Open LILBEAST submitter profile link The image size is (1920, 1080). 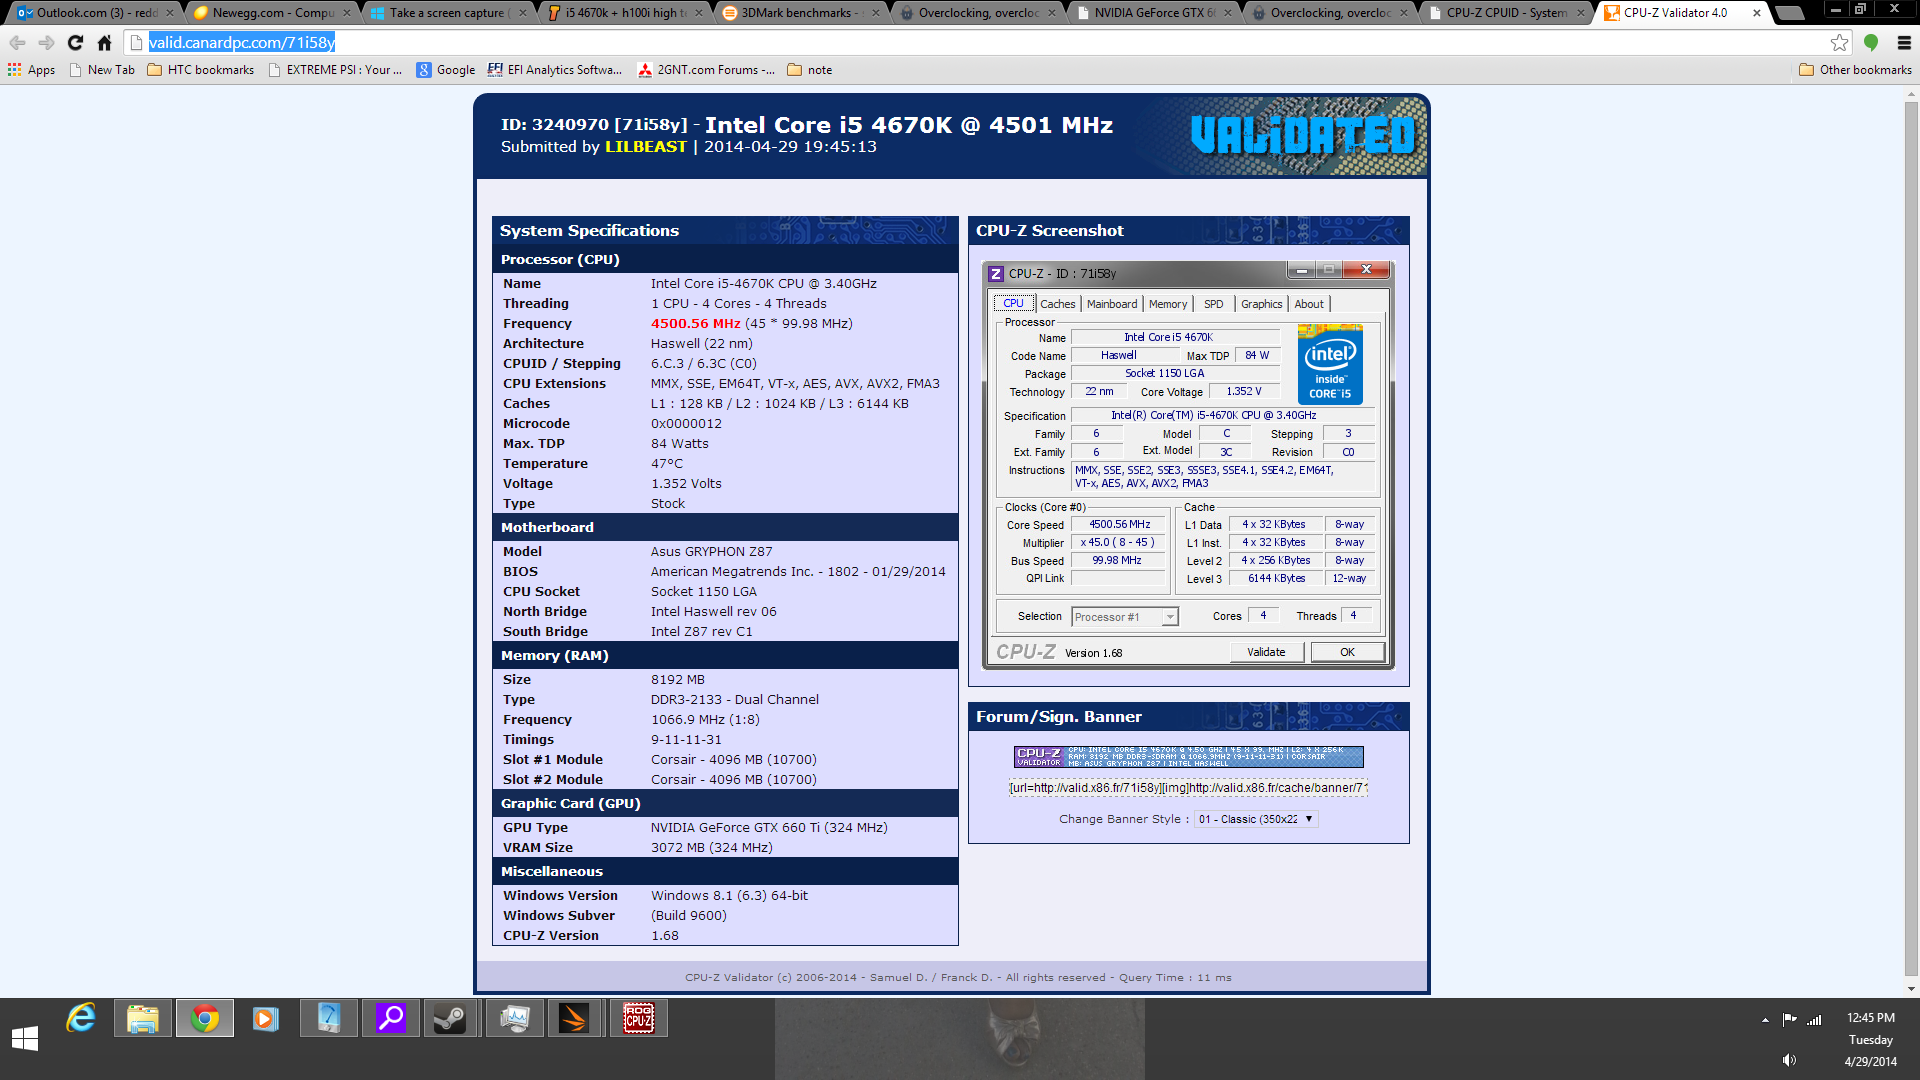coord(646,147)
